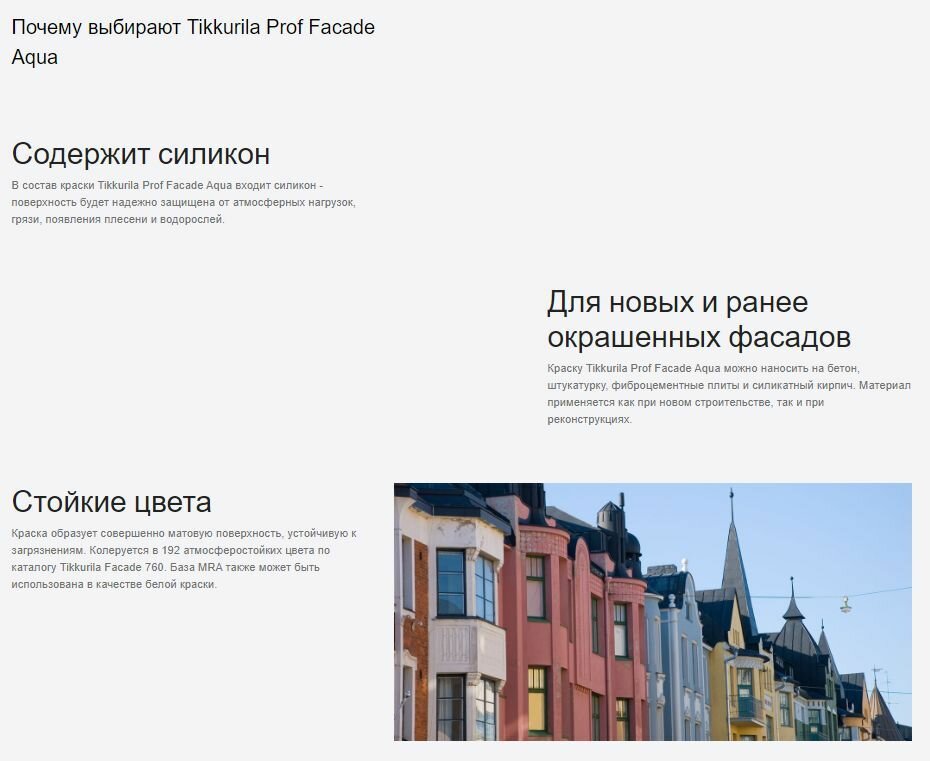Click the "Содержит силикон" heading
This screenshot has height=761, width=930.
point(141,154)
